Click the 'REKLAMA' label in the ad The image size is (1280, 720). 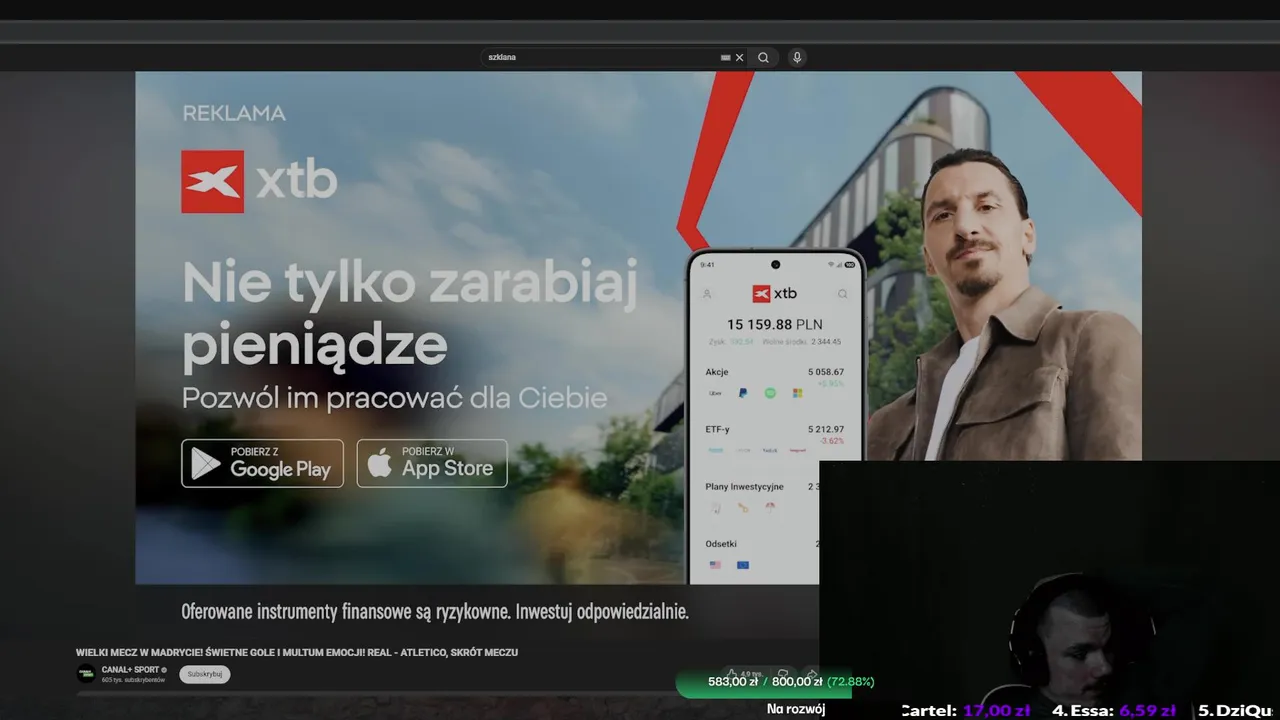(234, 113)
